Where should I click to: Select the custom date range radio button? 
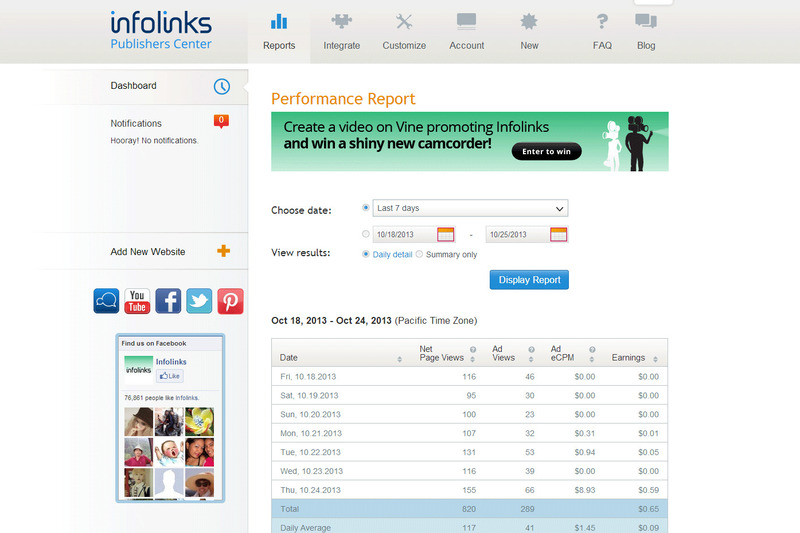(x=365, y=234)
